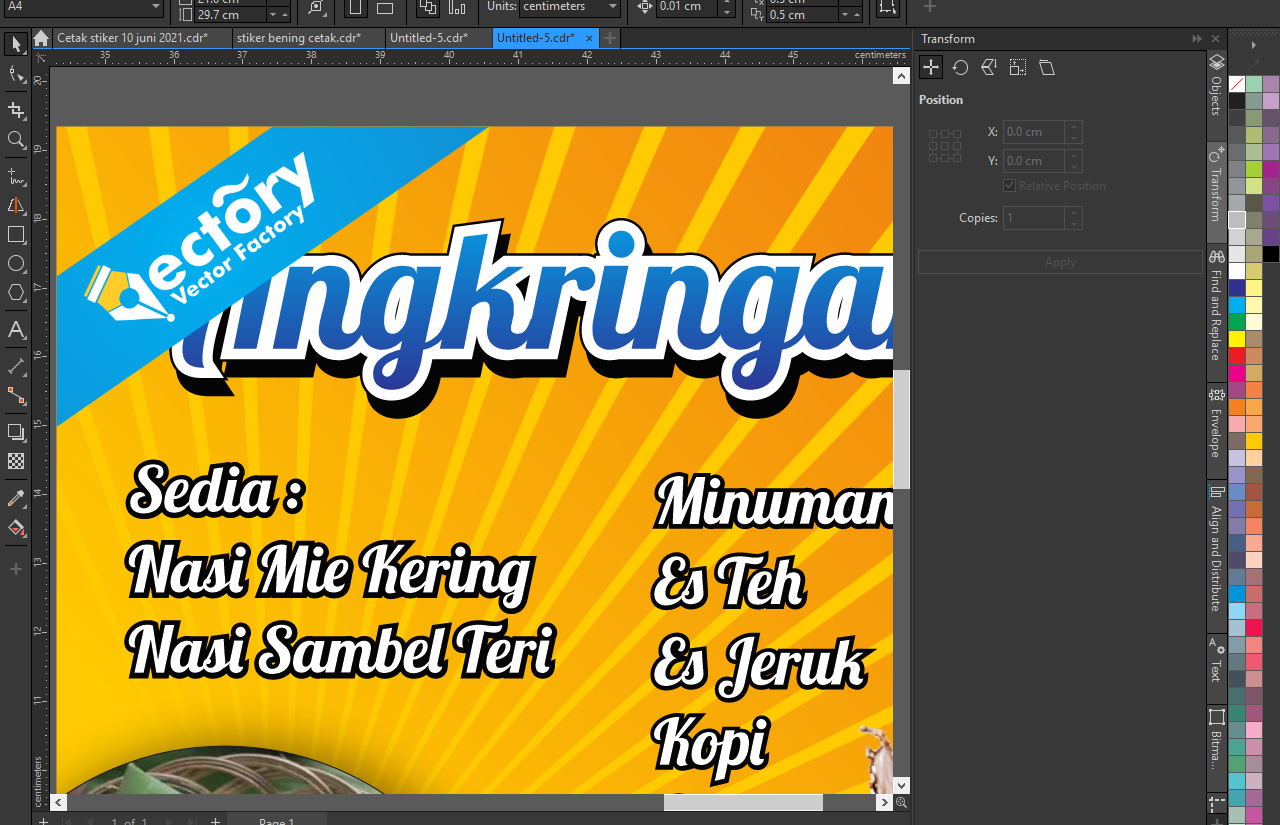Choose the Zoom tool in the toolbox
1280x825 pixels.
pyautogui.click(x=16, y=140)
